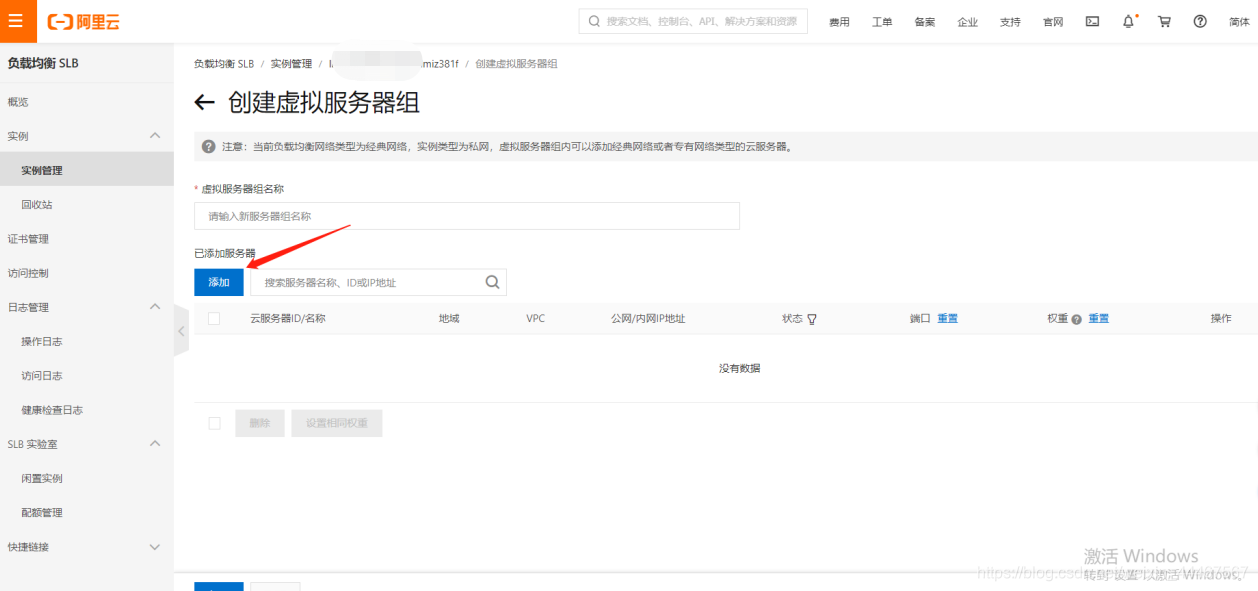This screenshot has width=1258, height=591.
Task: Open the shopping cart icon
Action: coord(1163,20)
